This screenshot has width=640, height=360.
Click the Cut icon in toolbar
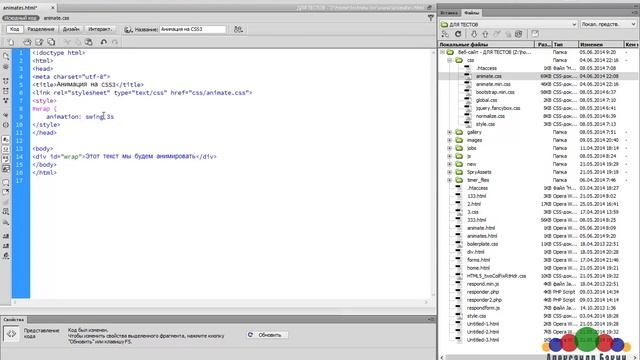point(67,42)
